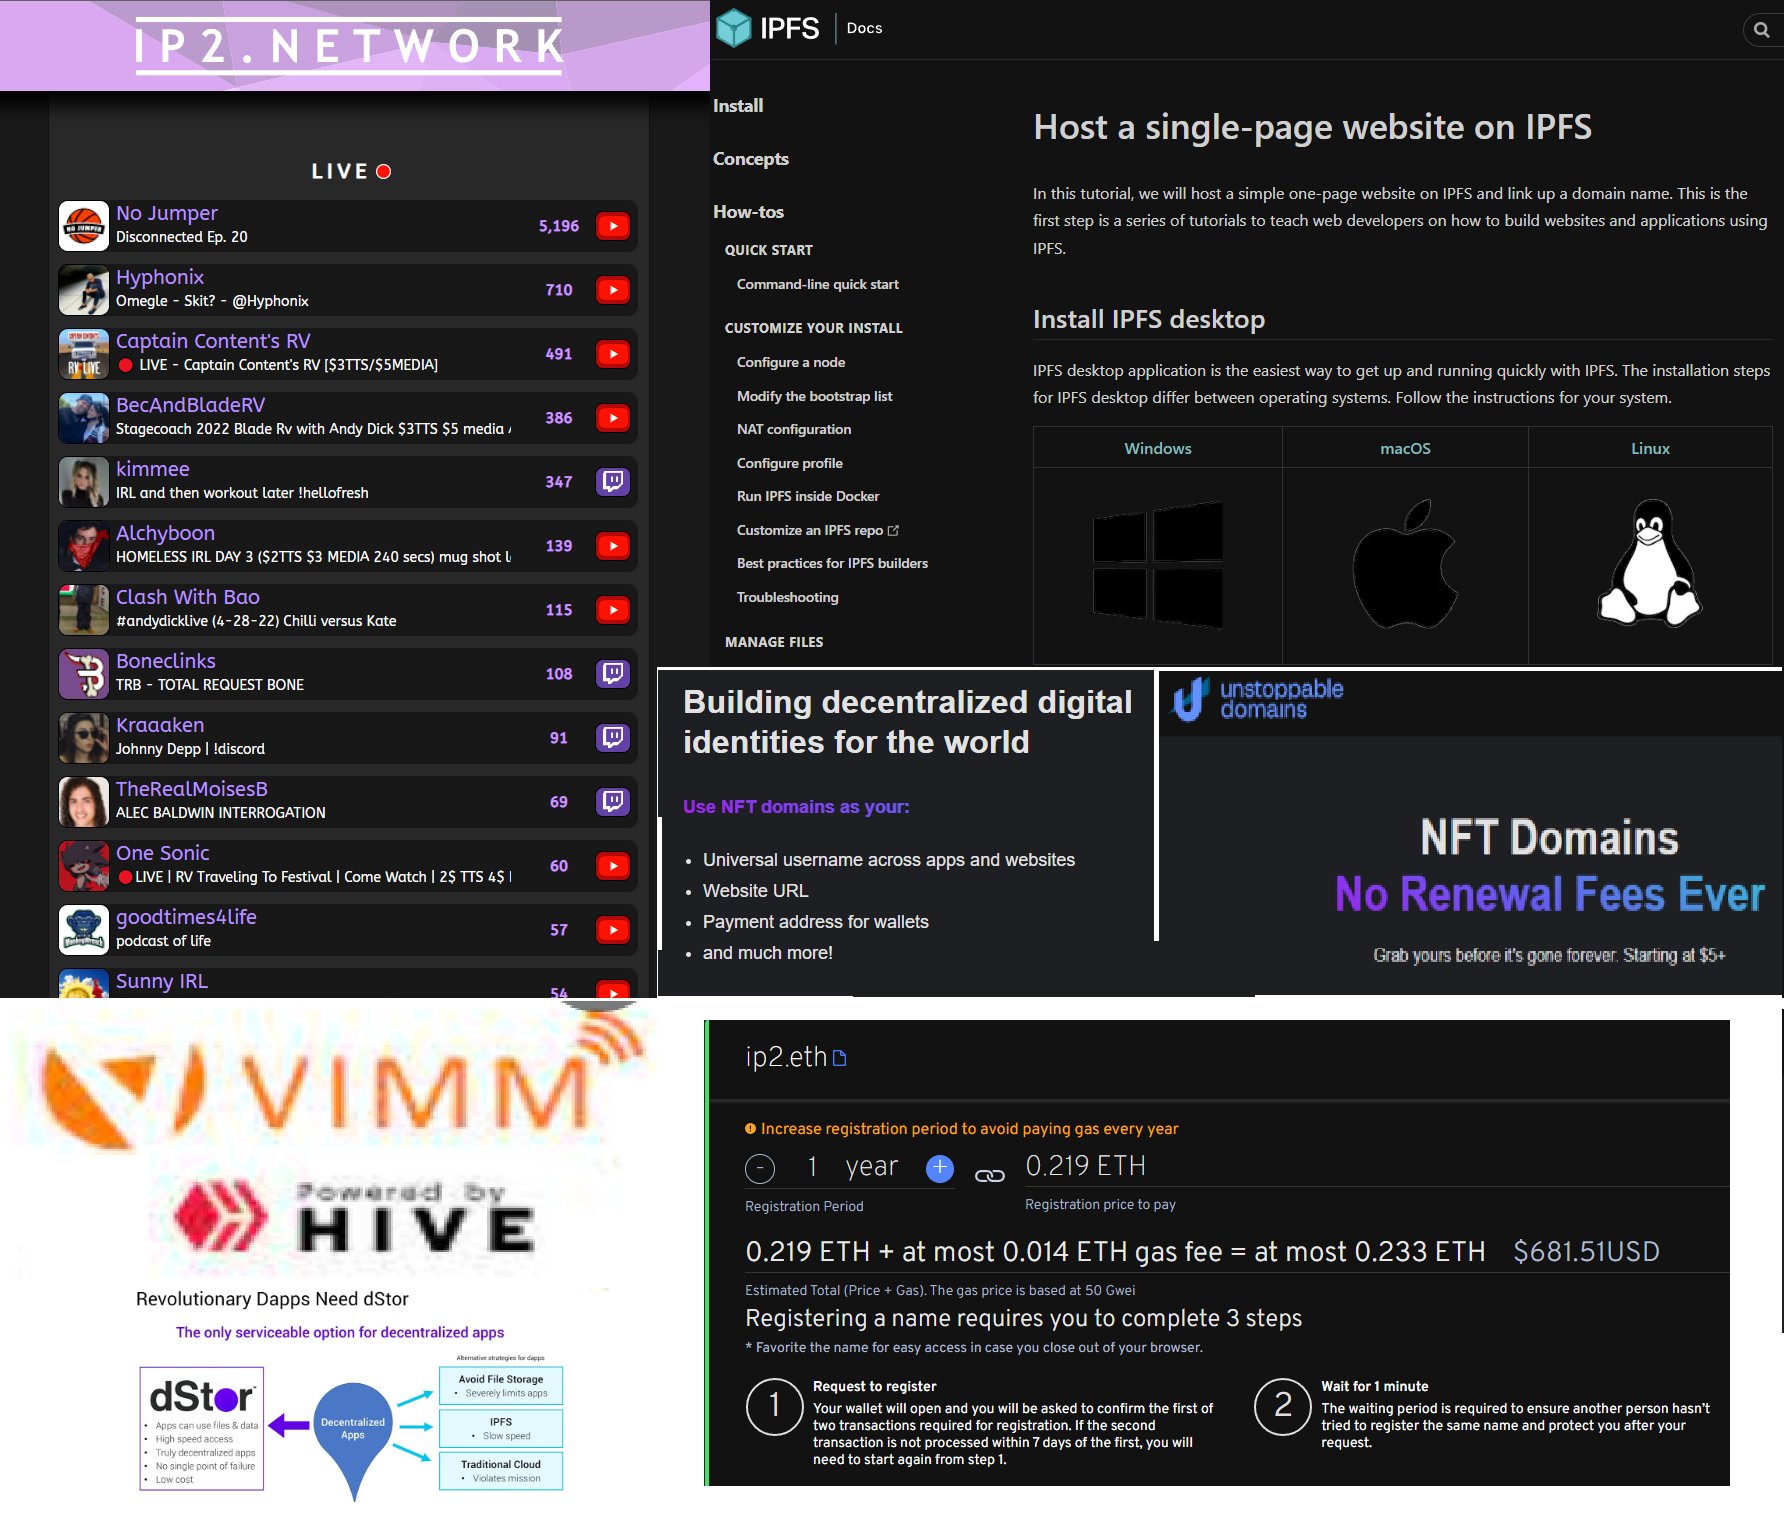1784x1514 pixels.
Task: Click YouTube icon on Captain Content's RV row
Action: pyautogui.click(x=613, y=354)
